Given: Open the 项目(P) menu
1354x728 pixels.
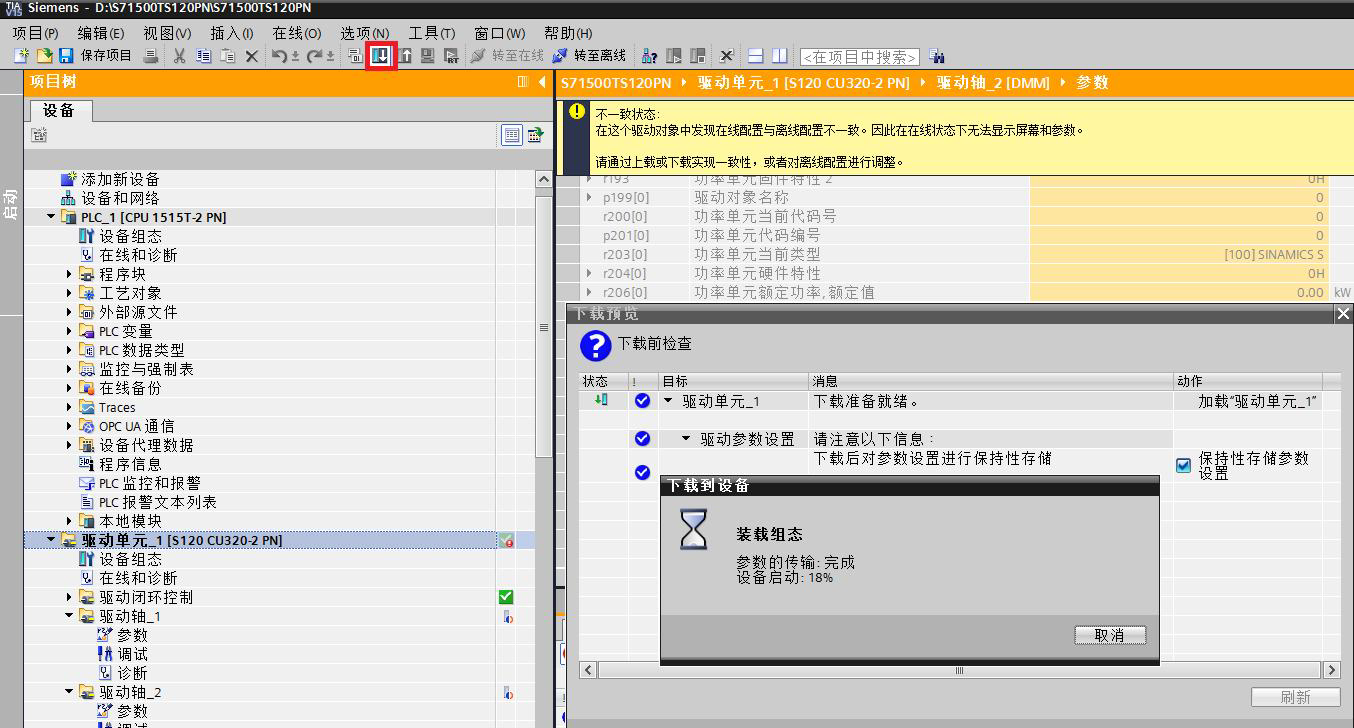Looking at the screenshot, I should click(35, 33).
